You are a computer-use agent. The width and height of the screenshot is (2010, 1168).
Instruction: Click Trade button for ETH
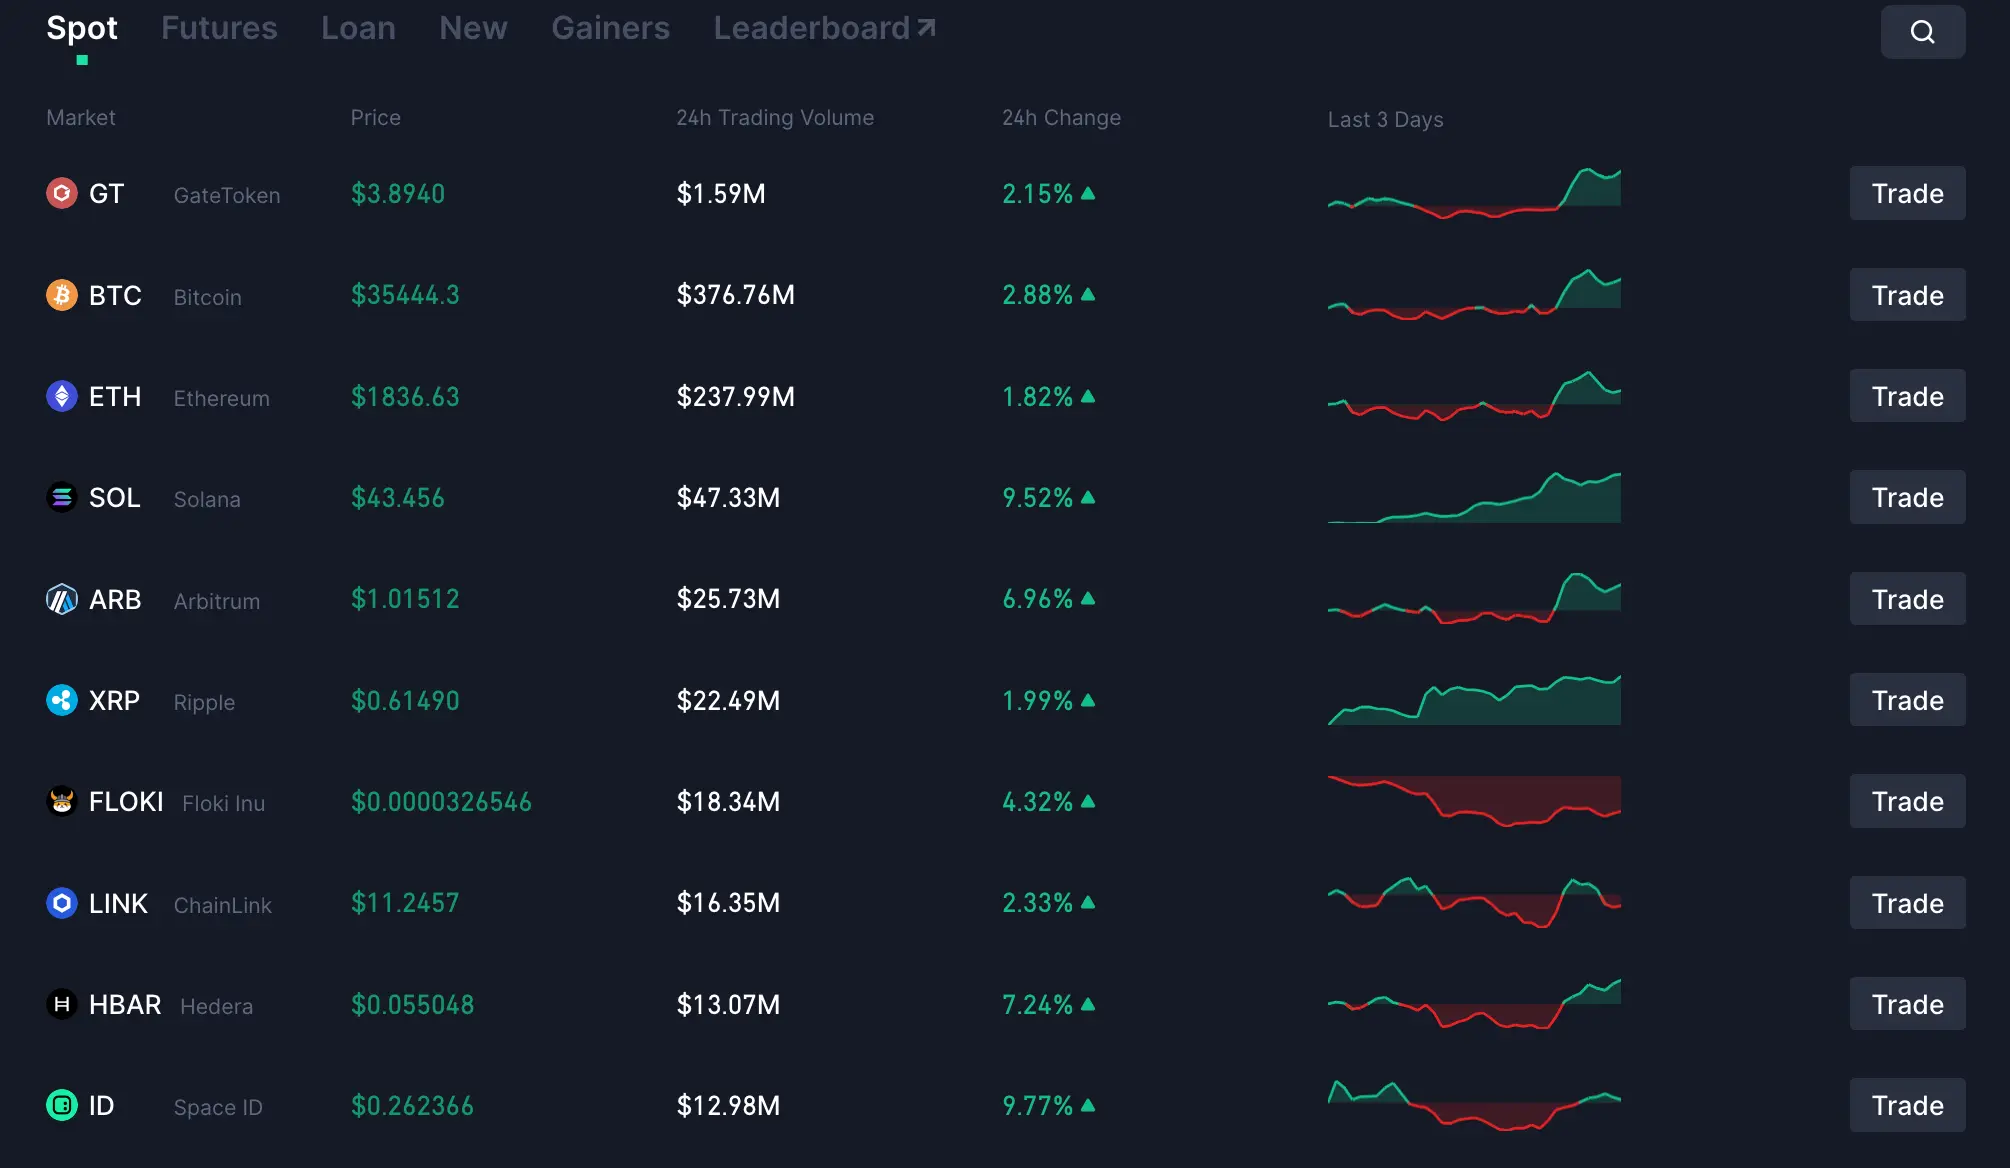click(x=1907, y=396)
